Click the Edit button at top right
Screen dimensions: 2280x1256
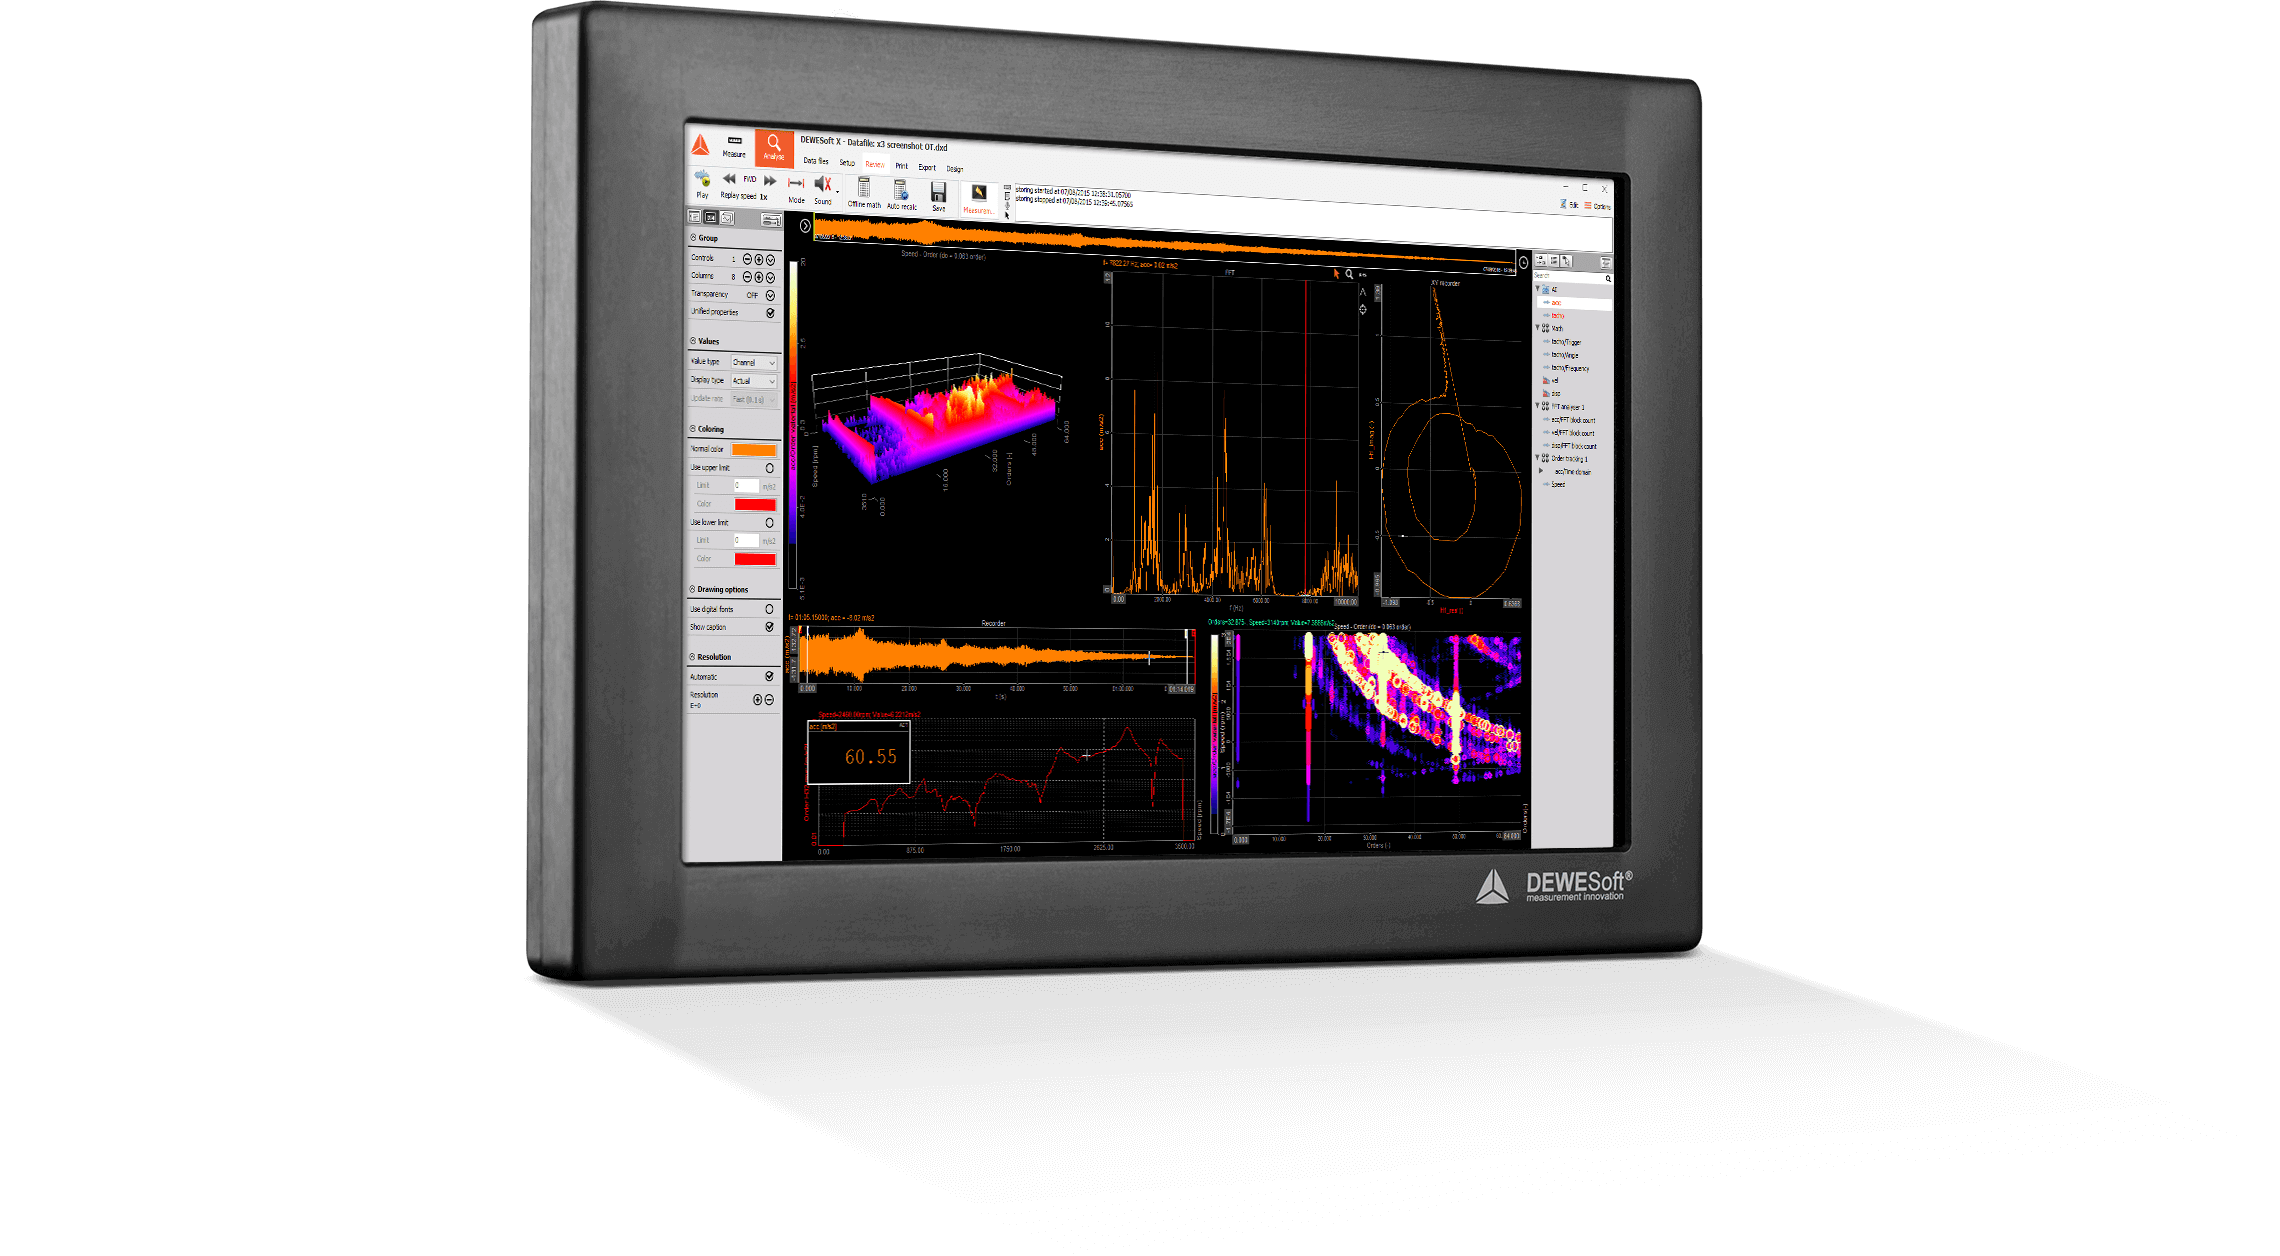(1571, 205)
